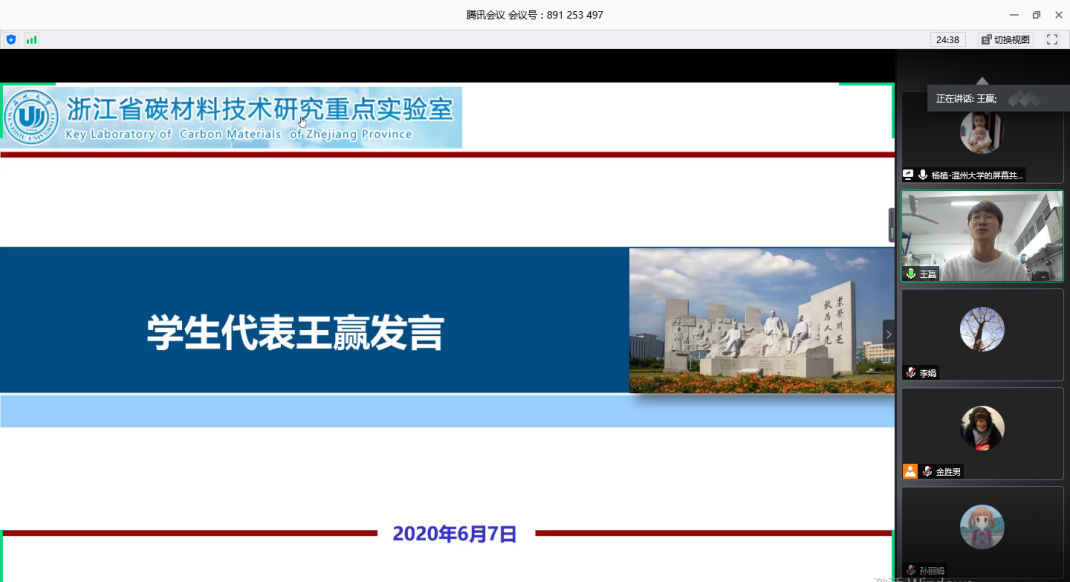Check the green network signal icon
Screen dimensions: 1070x582
click(x=31, y=40)
